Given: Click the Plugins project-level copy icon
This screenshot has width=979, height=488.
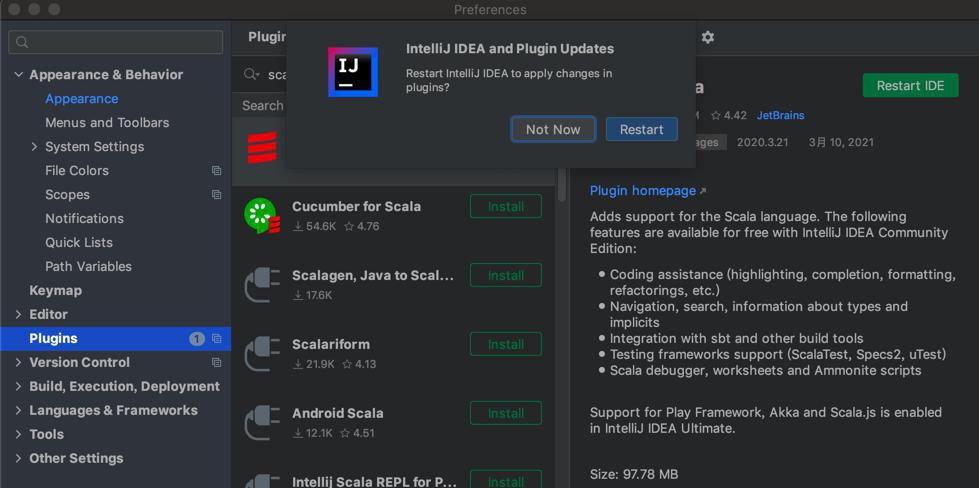Looking at the screenshot, I should pos(216,339).
